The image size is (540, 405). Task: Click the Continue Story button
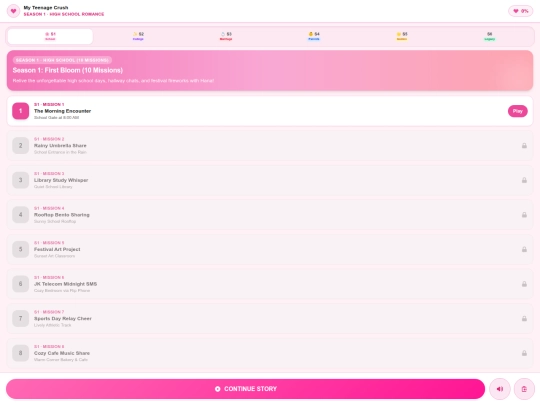[x=245, y=389]
